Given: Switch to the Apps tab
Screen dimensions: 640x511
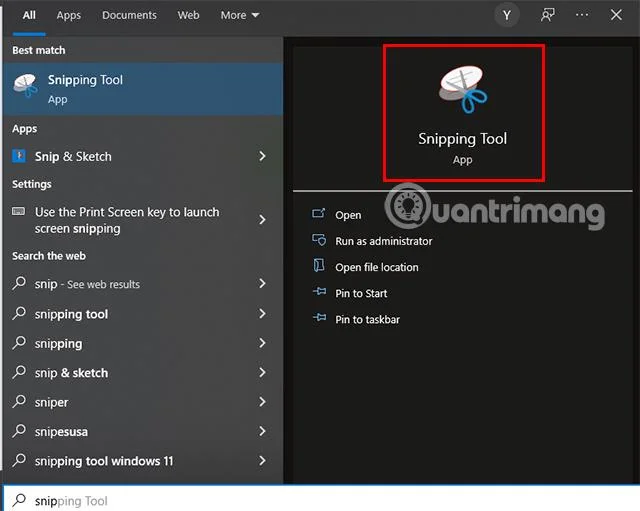Looking at the screenshot, I should (x=69, y=16).
